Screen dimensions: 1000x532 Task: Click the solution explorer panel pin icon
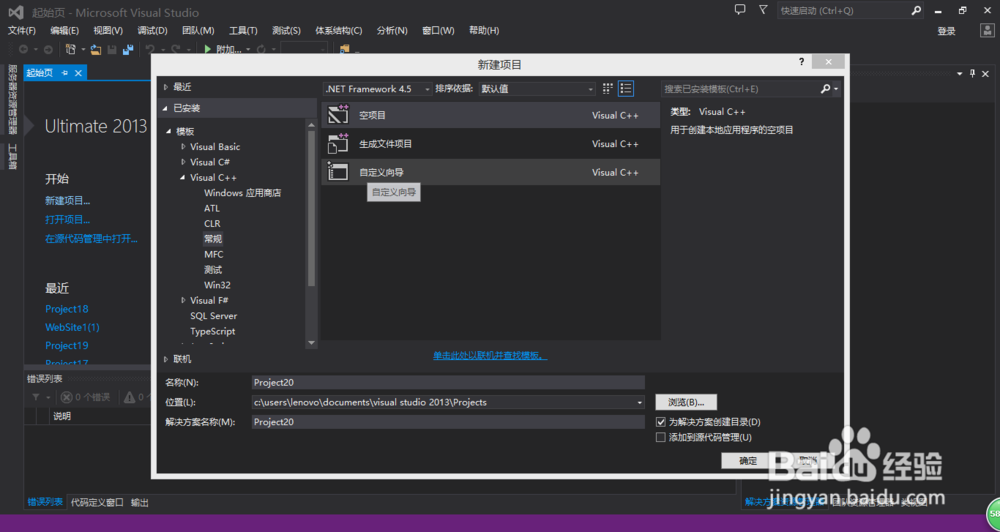pyautogui.click(x=973, y=73)
